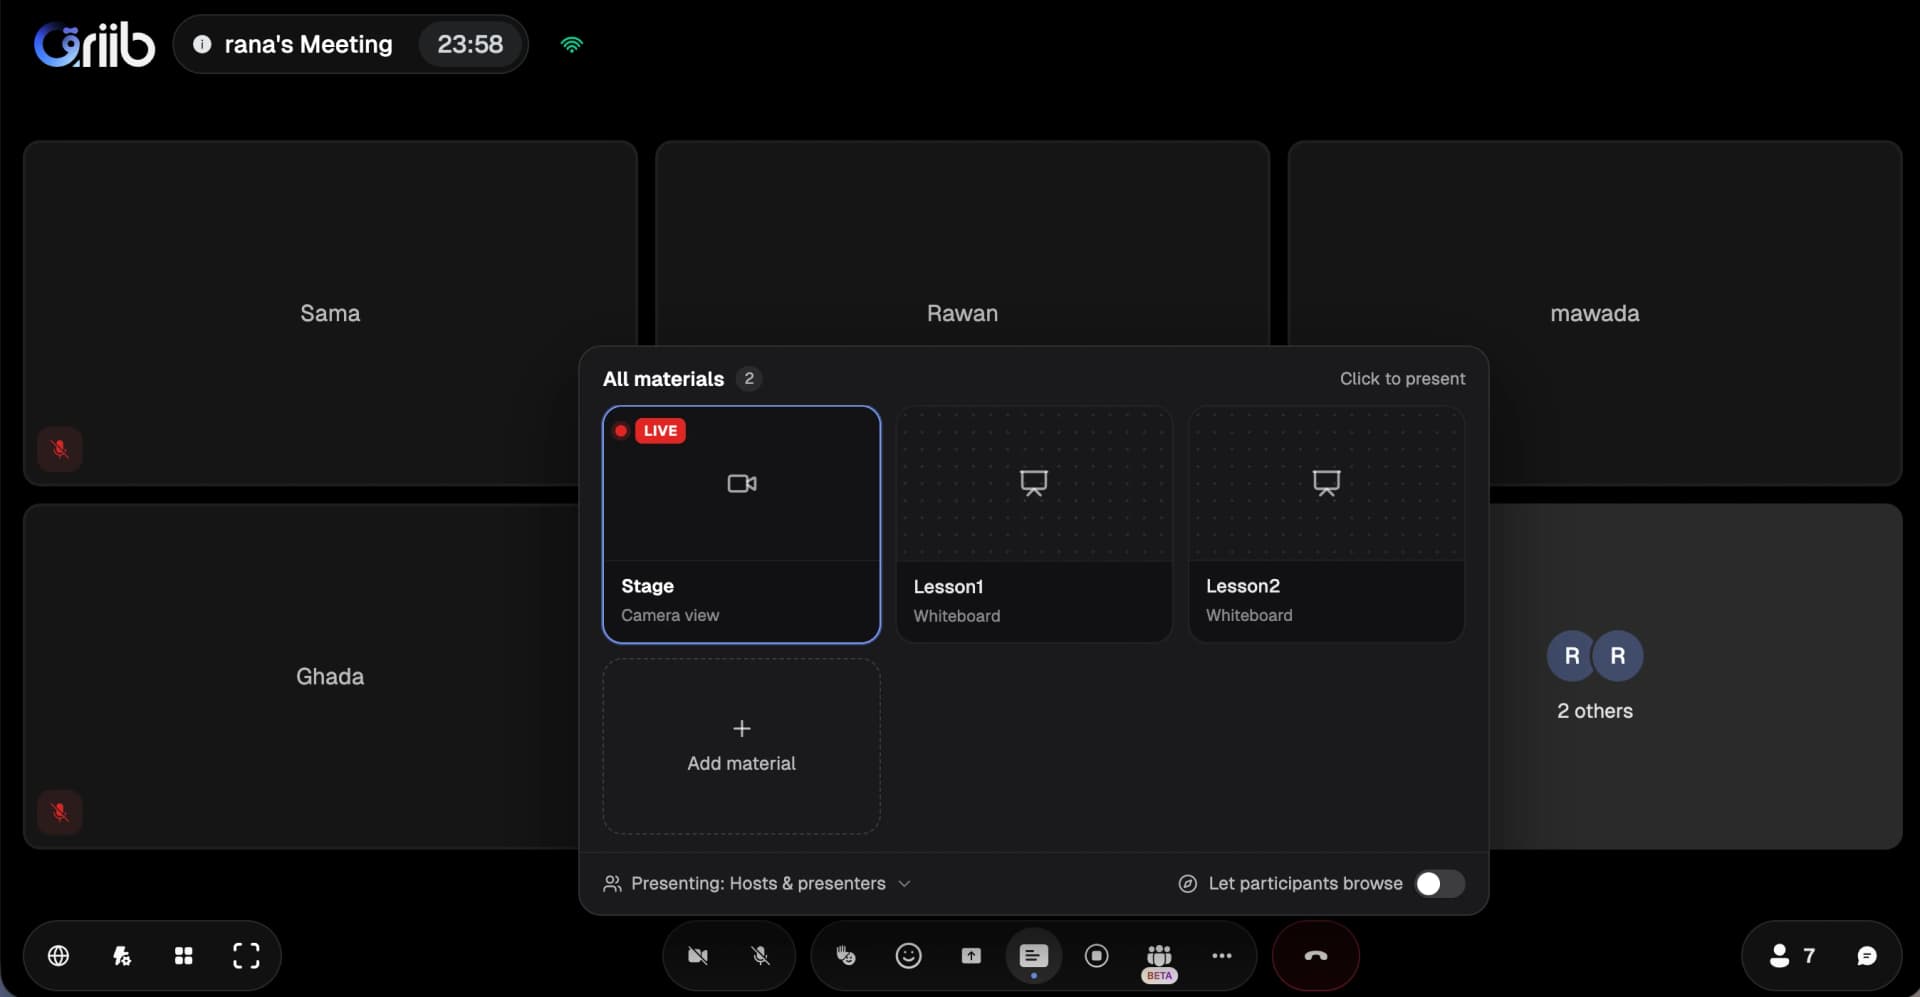Screen dimensions: 1920x997
Task: Click the LIVE badge on Stage
Action: (x=660, y=431)
